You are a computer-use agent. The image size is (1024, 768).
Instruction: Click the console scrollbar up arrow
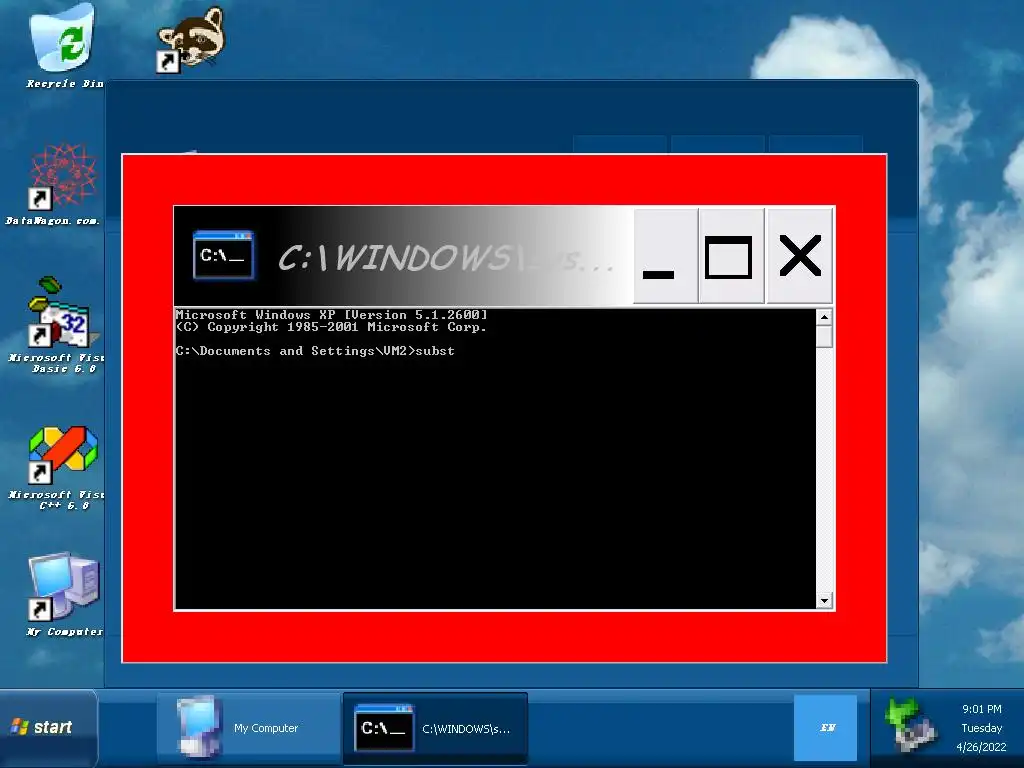pyautogui.click(x=824, y=317)
